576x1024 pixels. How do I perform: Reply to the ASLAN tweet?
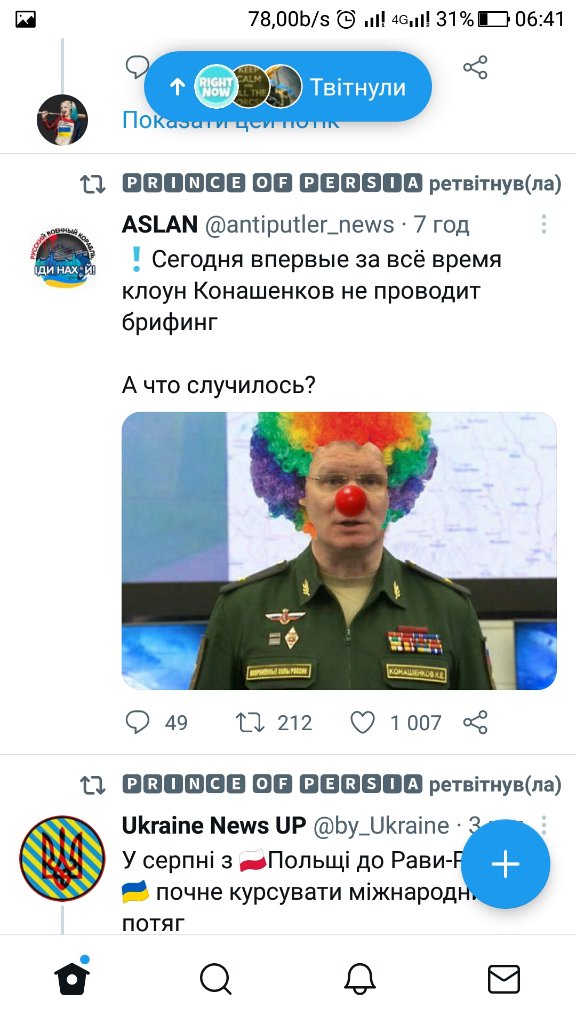(x=137, y=722)
